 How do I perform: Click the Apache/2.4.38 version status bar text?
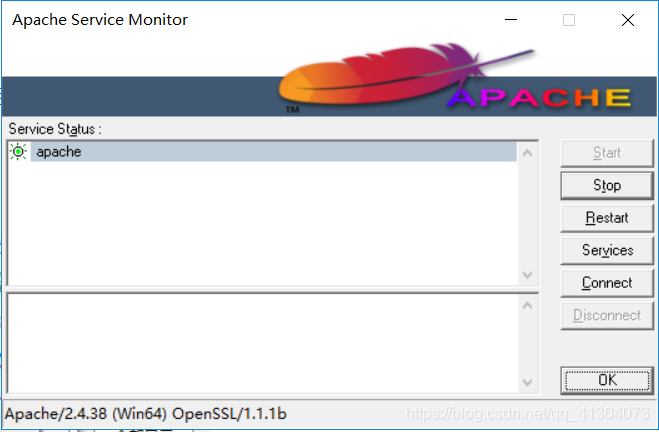coord(145,414)
